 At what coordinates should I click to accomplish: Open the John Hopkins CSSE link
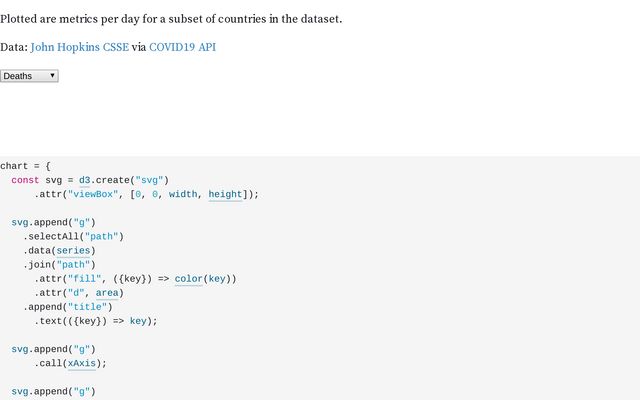click(80, 47)
